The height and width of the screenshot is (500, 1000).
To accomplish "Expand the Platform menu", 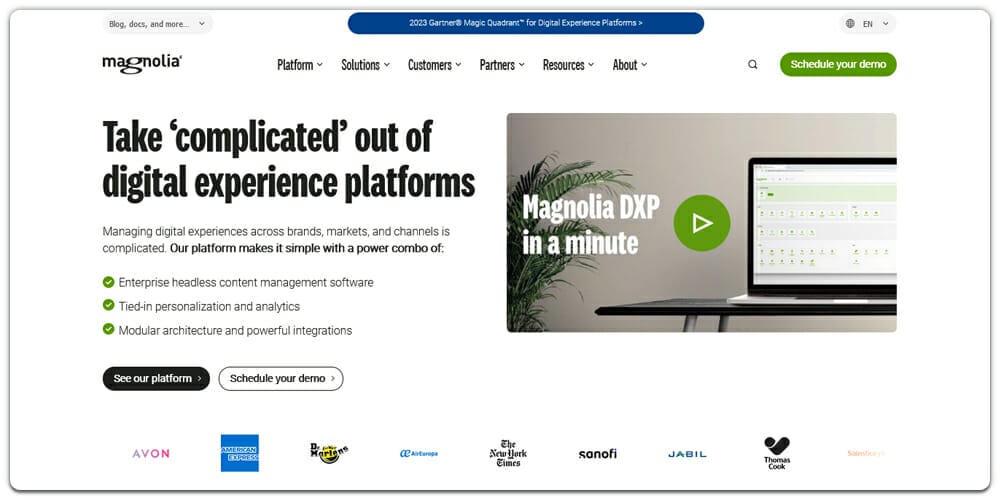I will click(300, 65).
